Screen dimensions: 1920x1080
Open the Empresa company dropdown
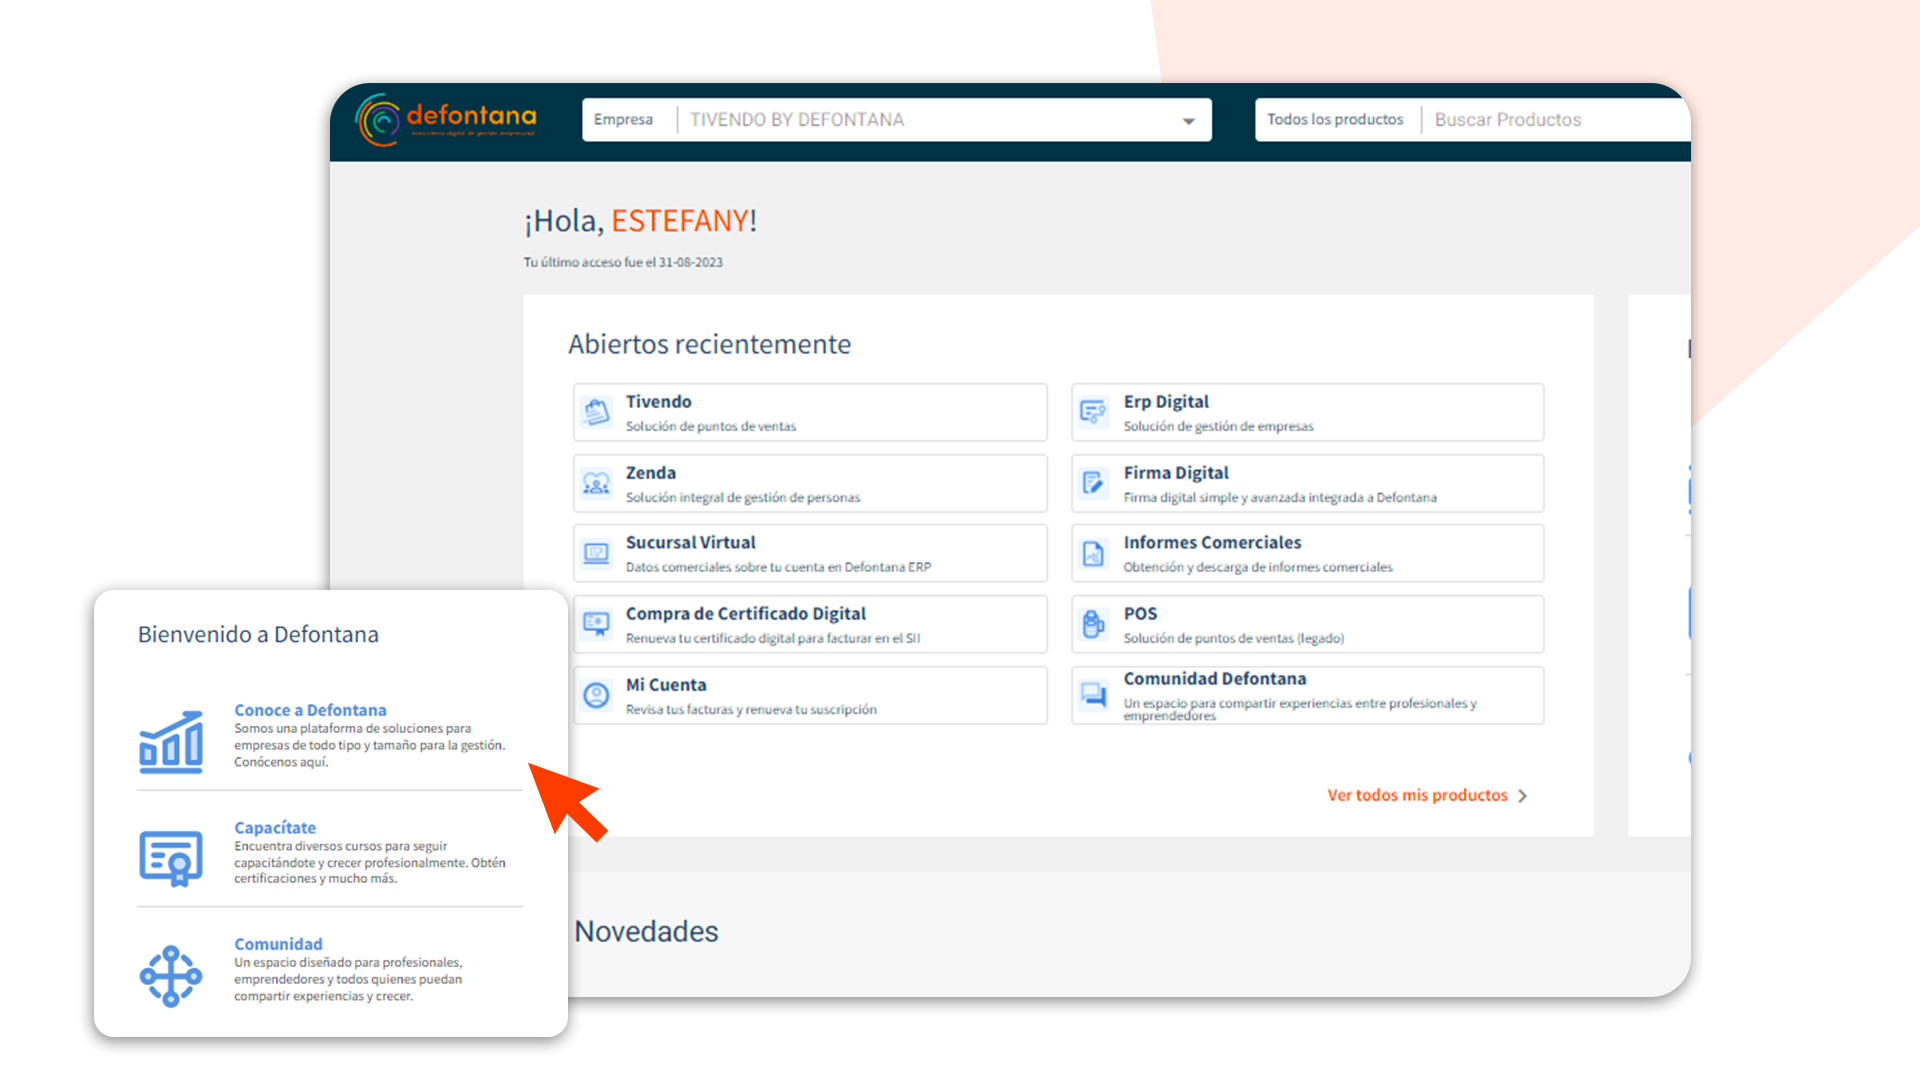coord(626,119)
